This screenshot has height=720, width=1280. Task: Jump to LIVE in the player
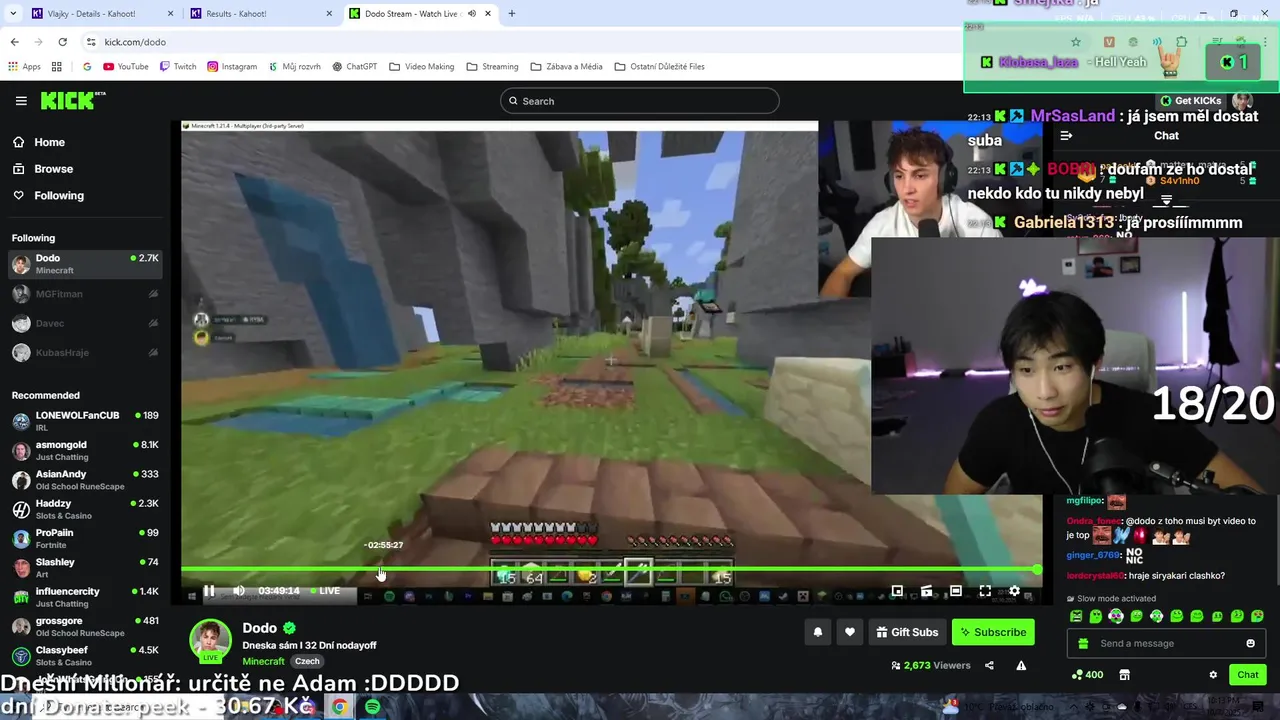coord(325,591)
